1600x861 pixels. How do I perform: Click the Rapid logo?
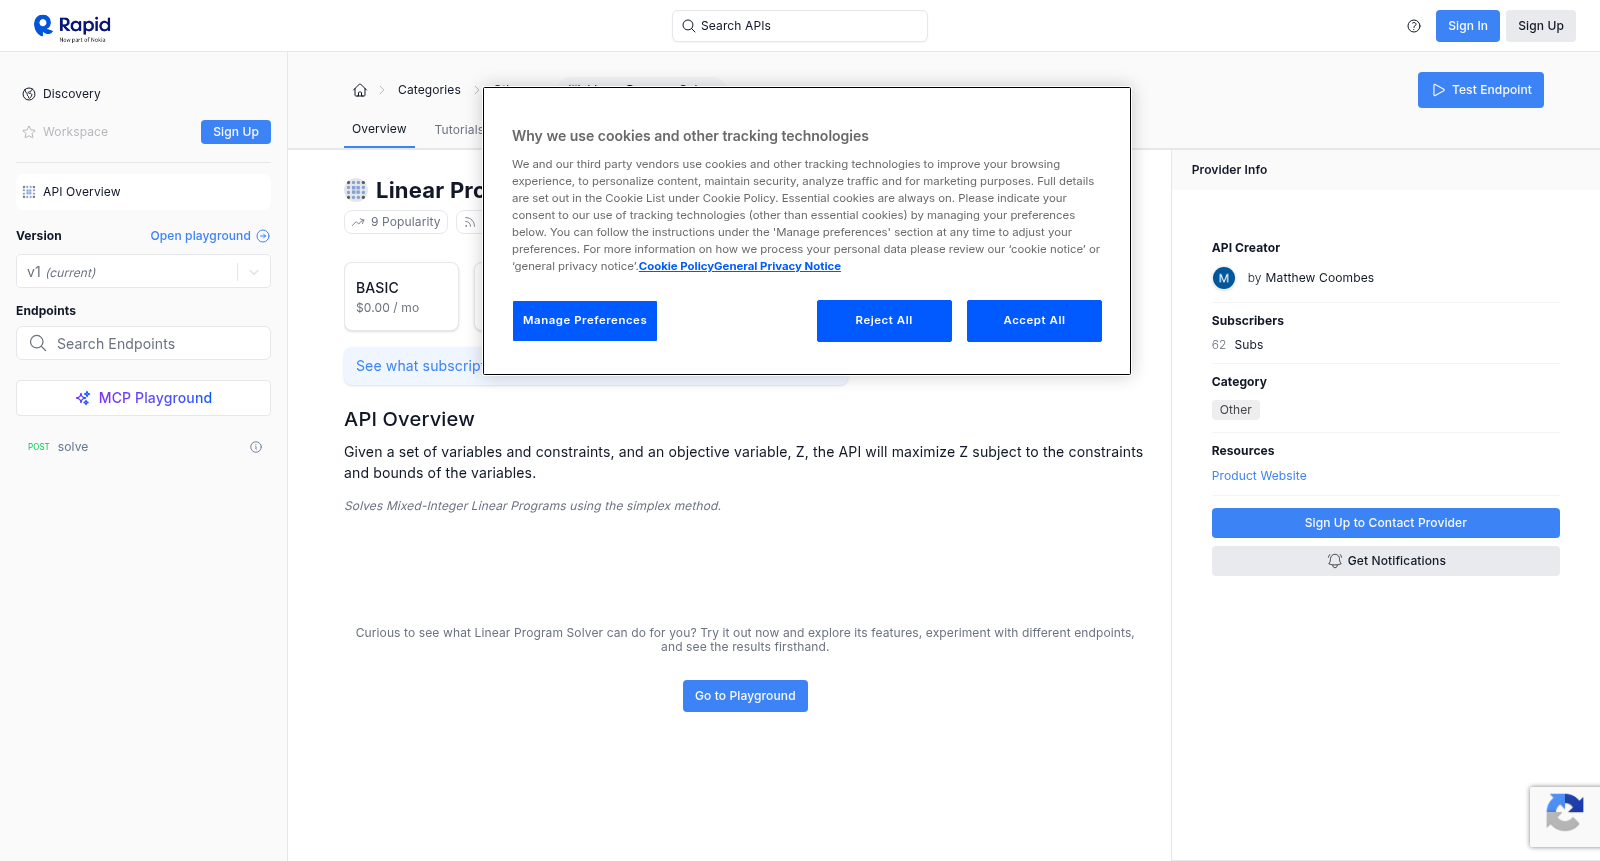click(72, 27)
